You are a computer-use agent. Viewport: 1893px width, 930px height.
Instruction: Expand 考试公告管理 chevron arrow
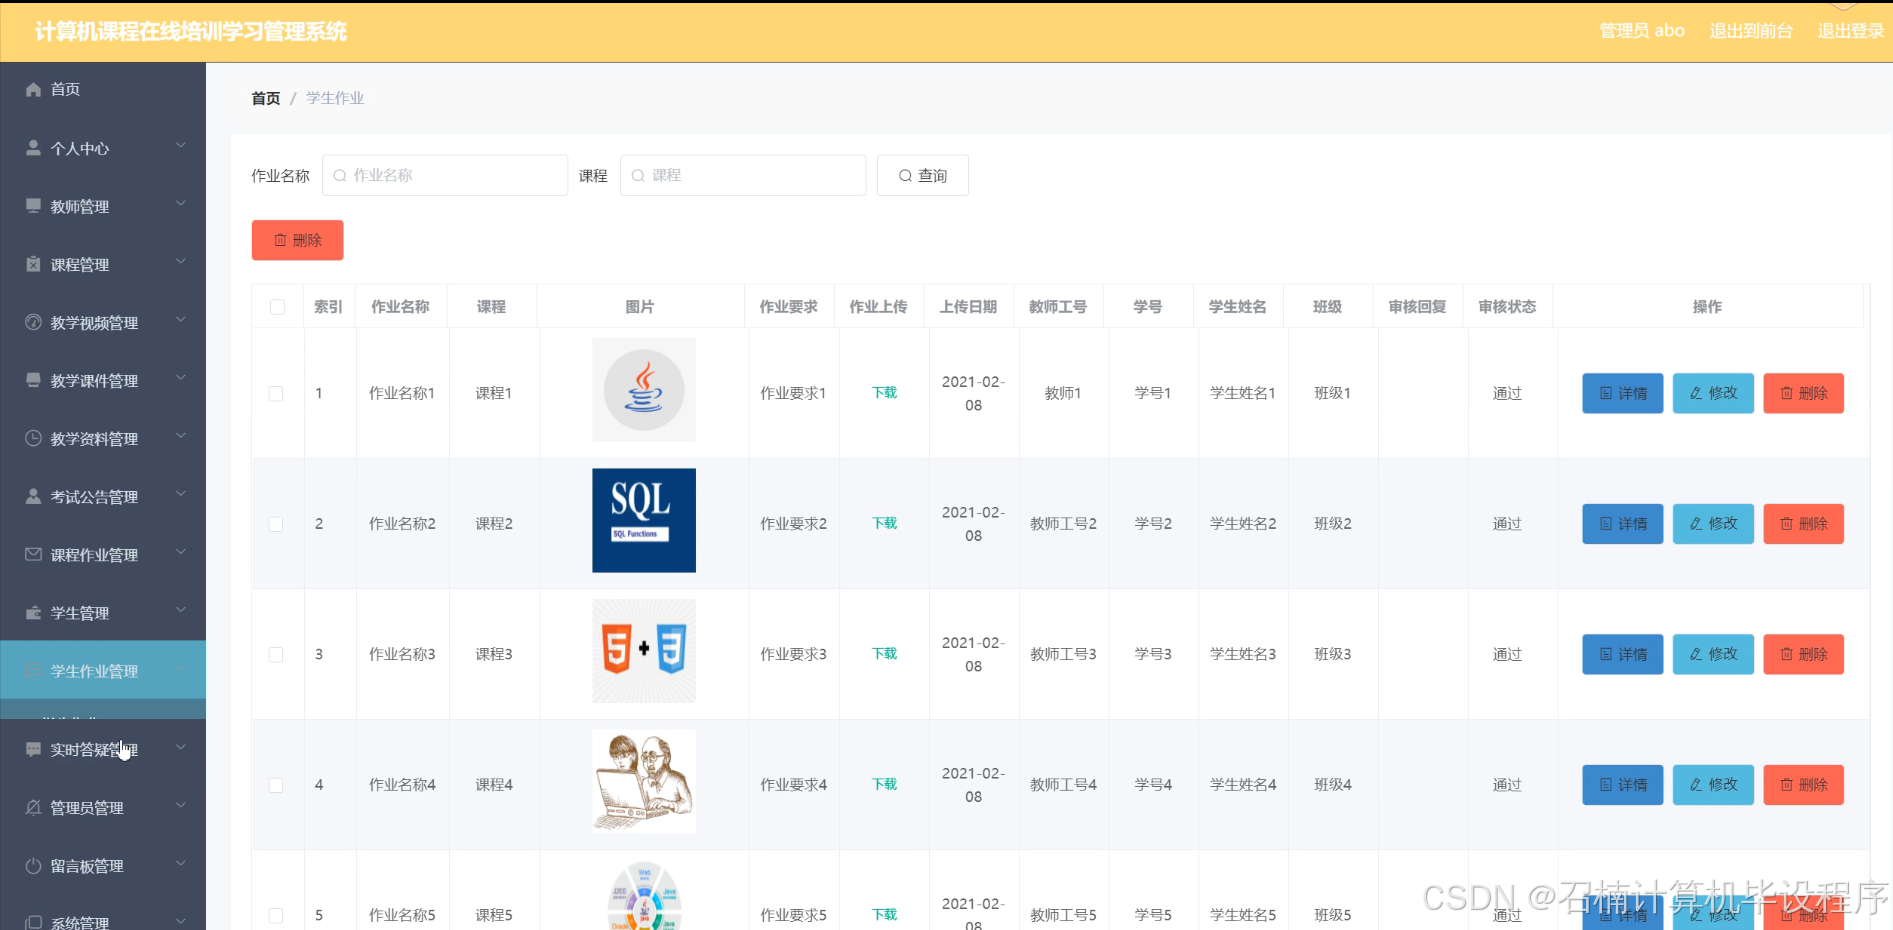181,493
